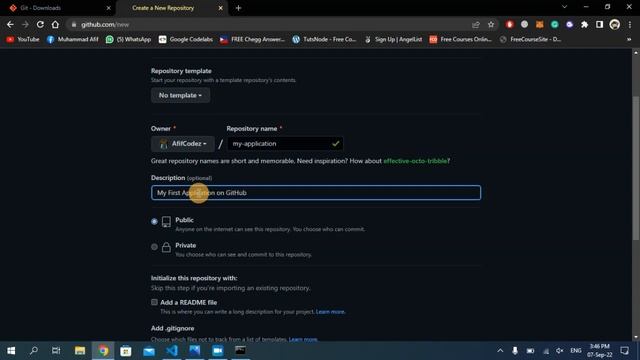Open the red shield extension icon
Viewport: 640px width, 360px height.
pos(509,24)
